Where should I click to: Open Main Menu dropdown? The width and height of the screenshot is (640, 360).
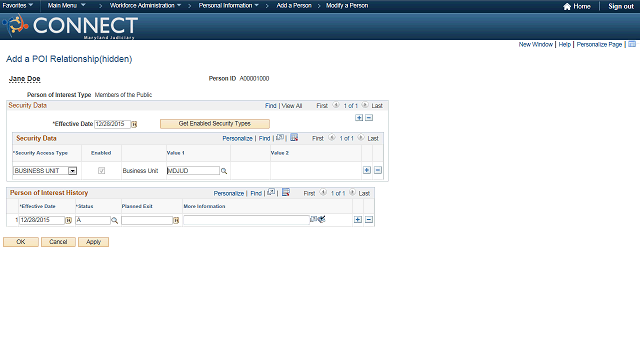(x=67, y=6)
